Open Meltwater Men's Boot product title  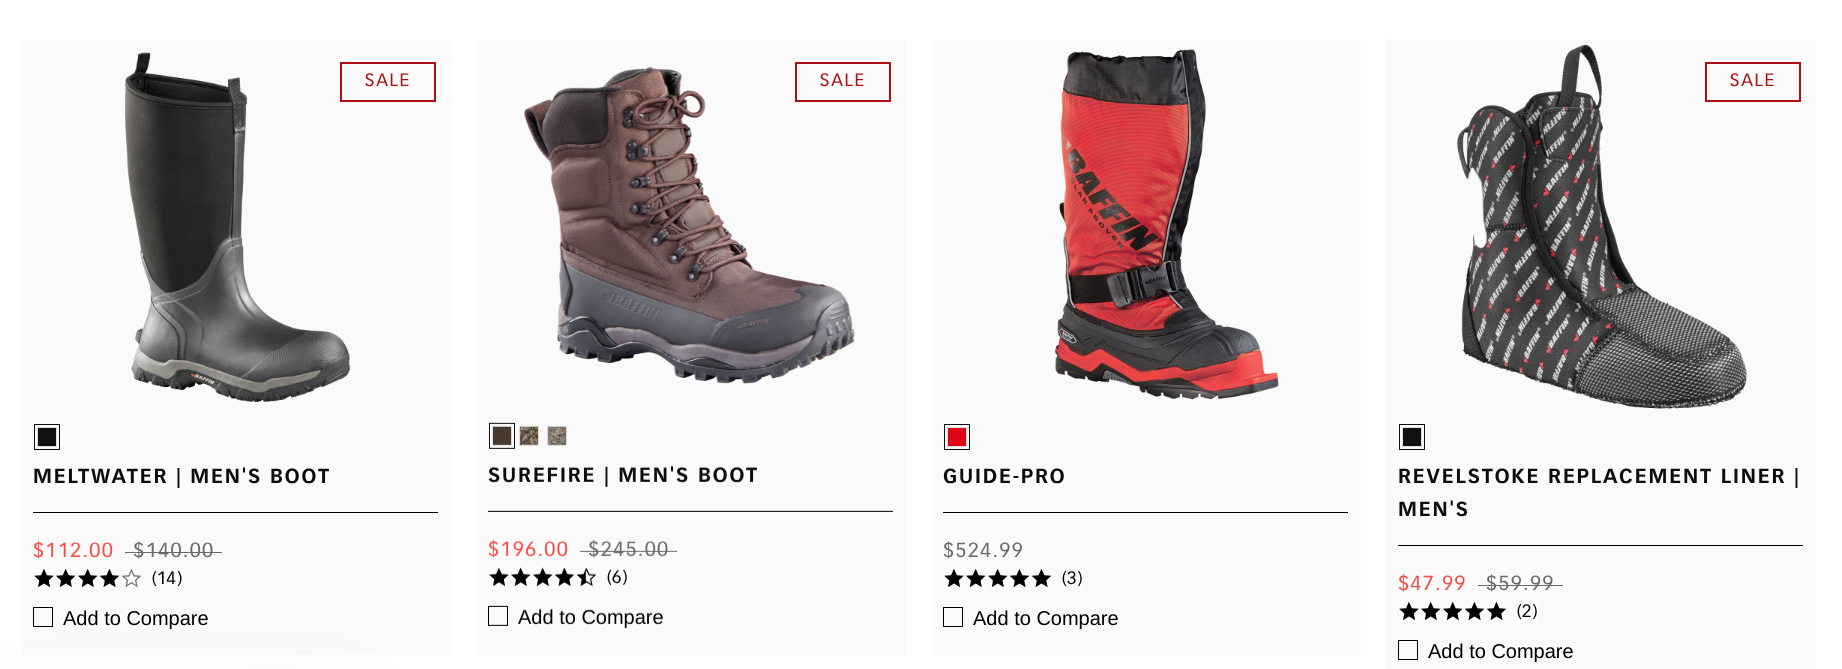pos(182,476)
